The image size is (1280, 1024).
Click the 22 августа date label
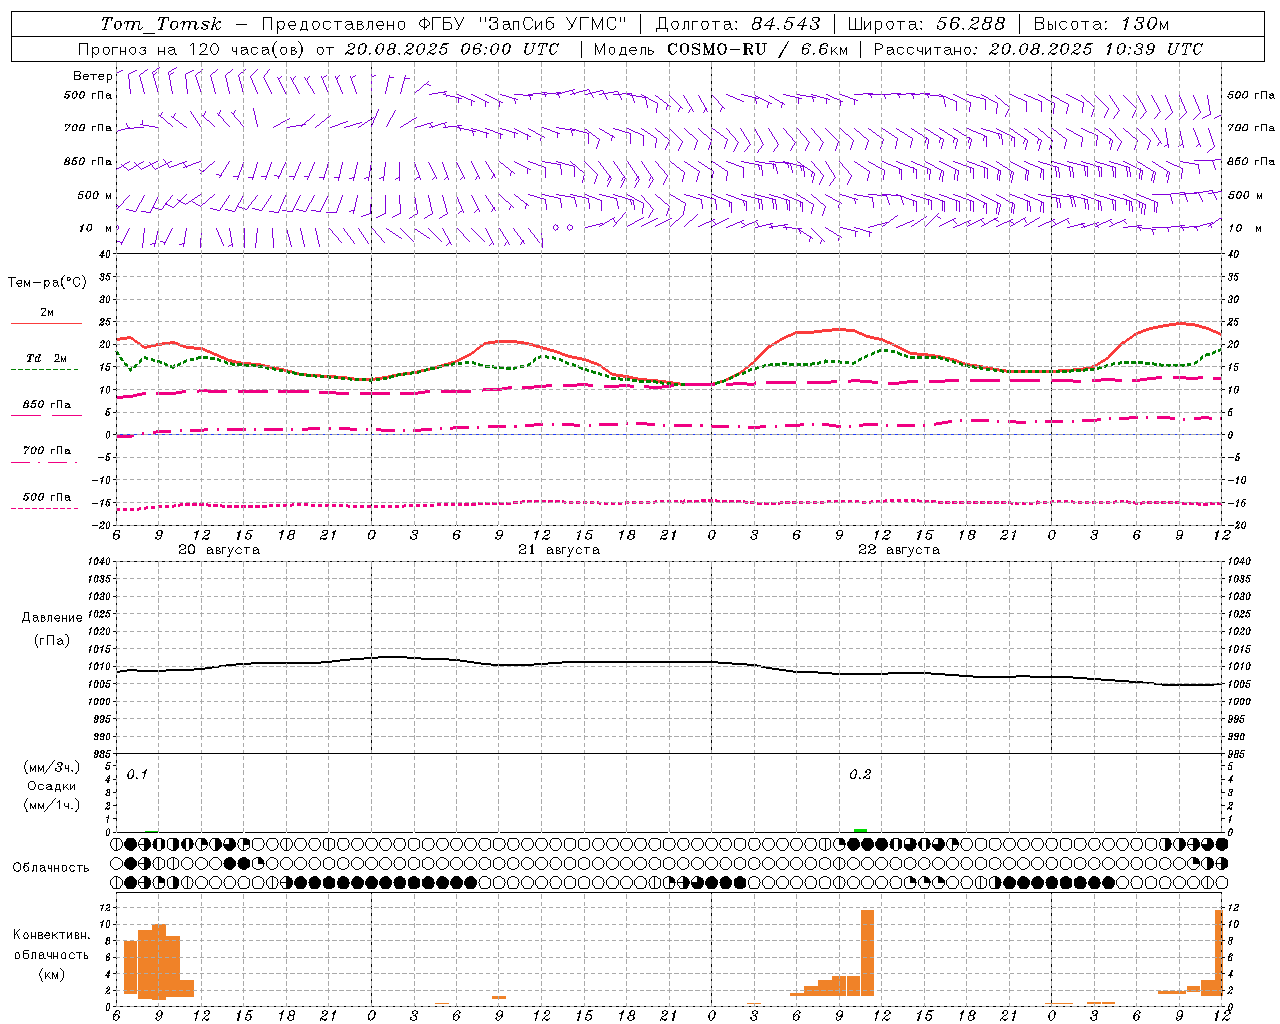pos(899,550)
